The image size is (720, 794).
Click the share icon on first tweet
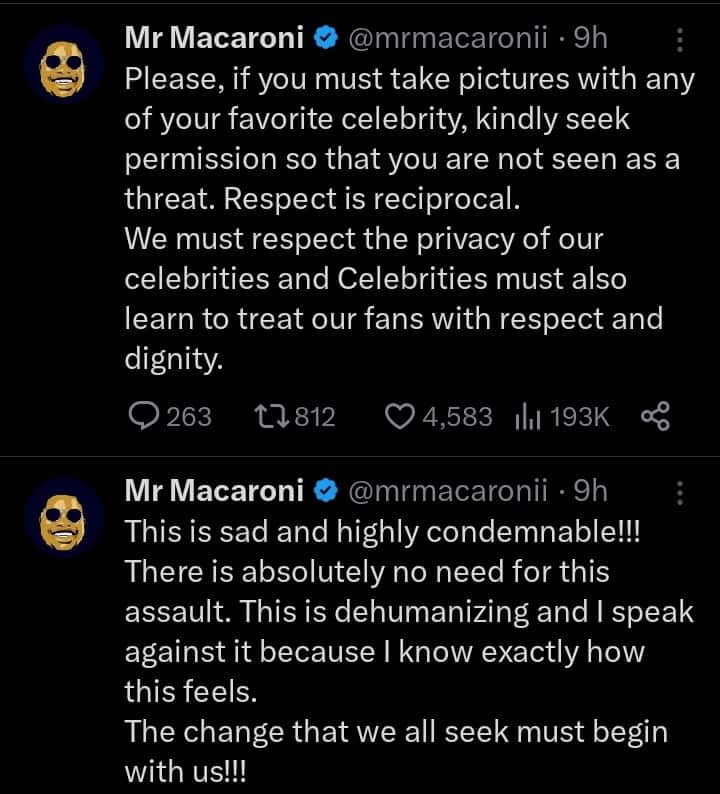tap(655, 416)
